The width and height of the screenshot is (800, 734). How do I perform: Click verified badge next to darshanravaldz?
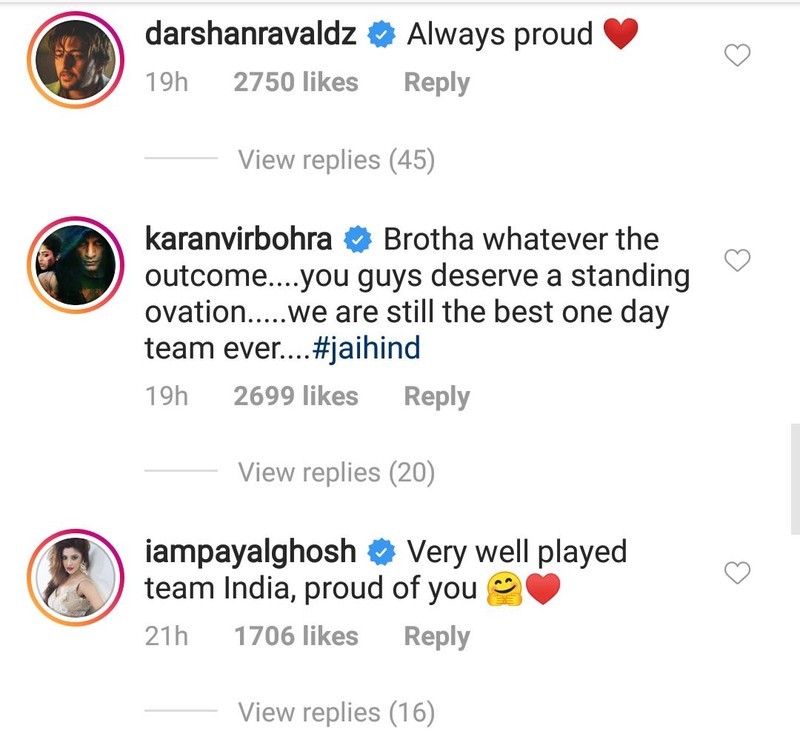pos(382,35)
